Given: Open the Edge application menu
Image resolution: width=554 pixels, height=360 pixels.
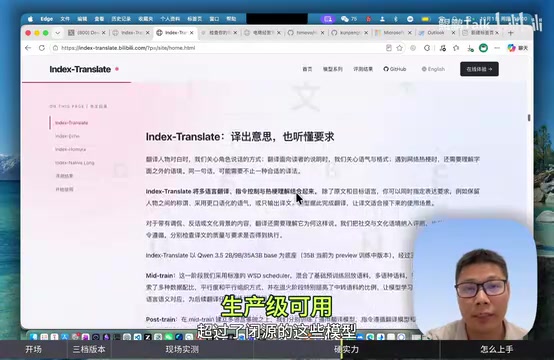Looking at the screenshot, I should (x=46, y=19).
